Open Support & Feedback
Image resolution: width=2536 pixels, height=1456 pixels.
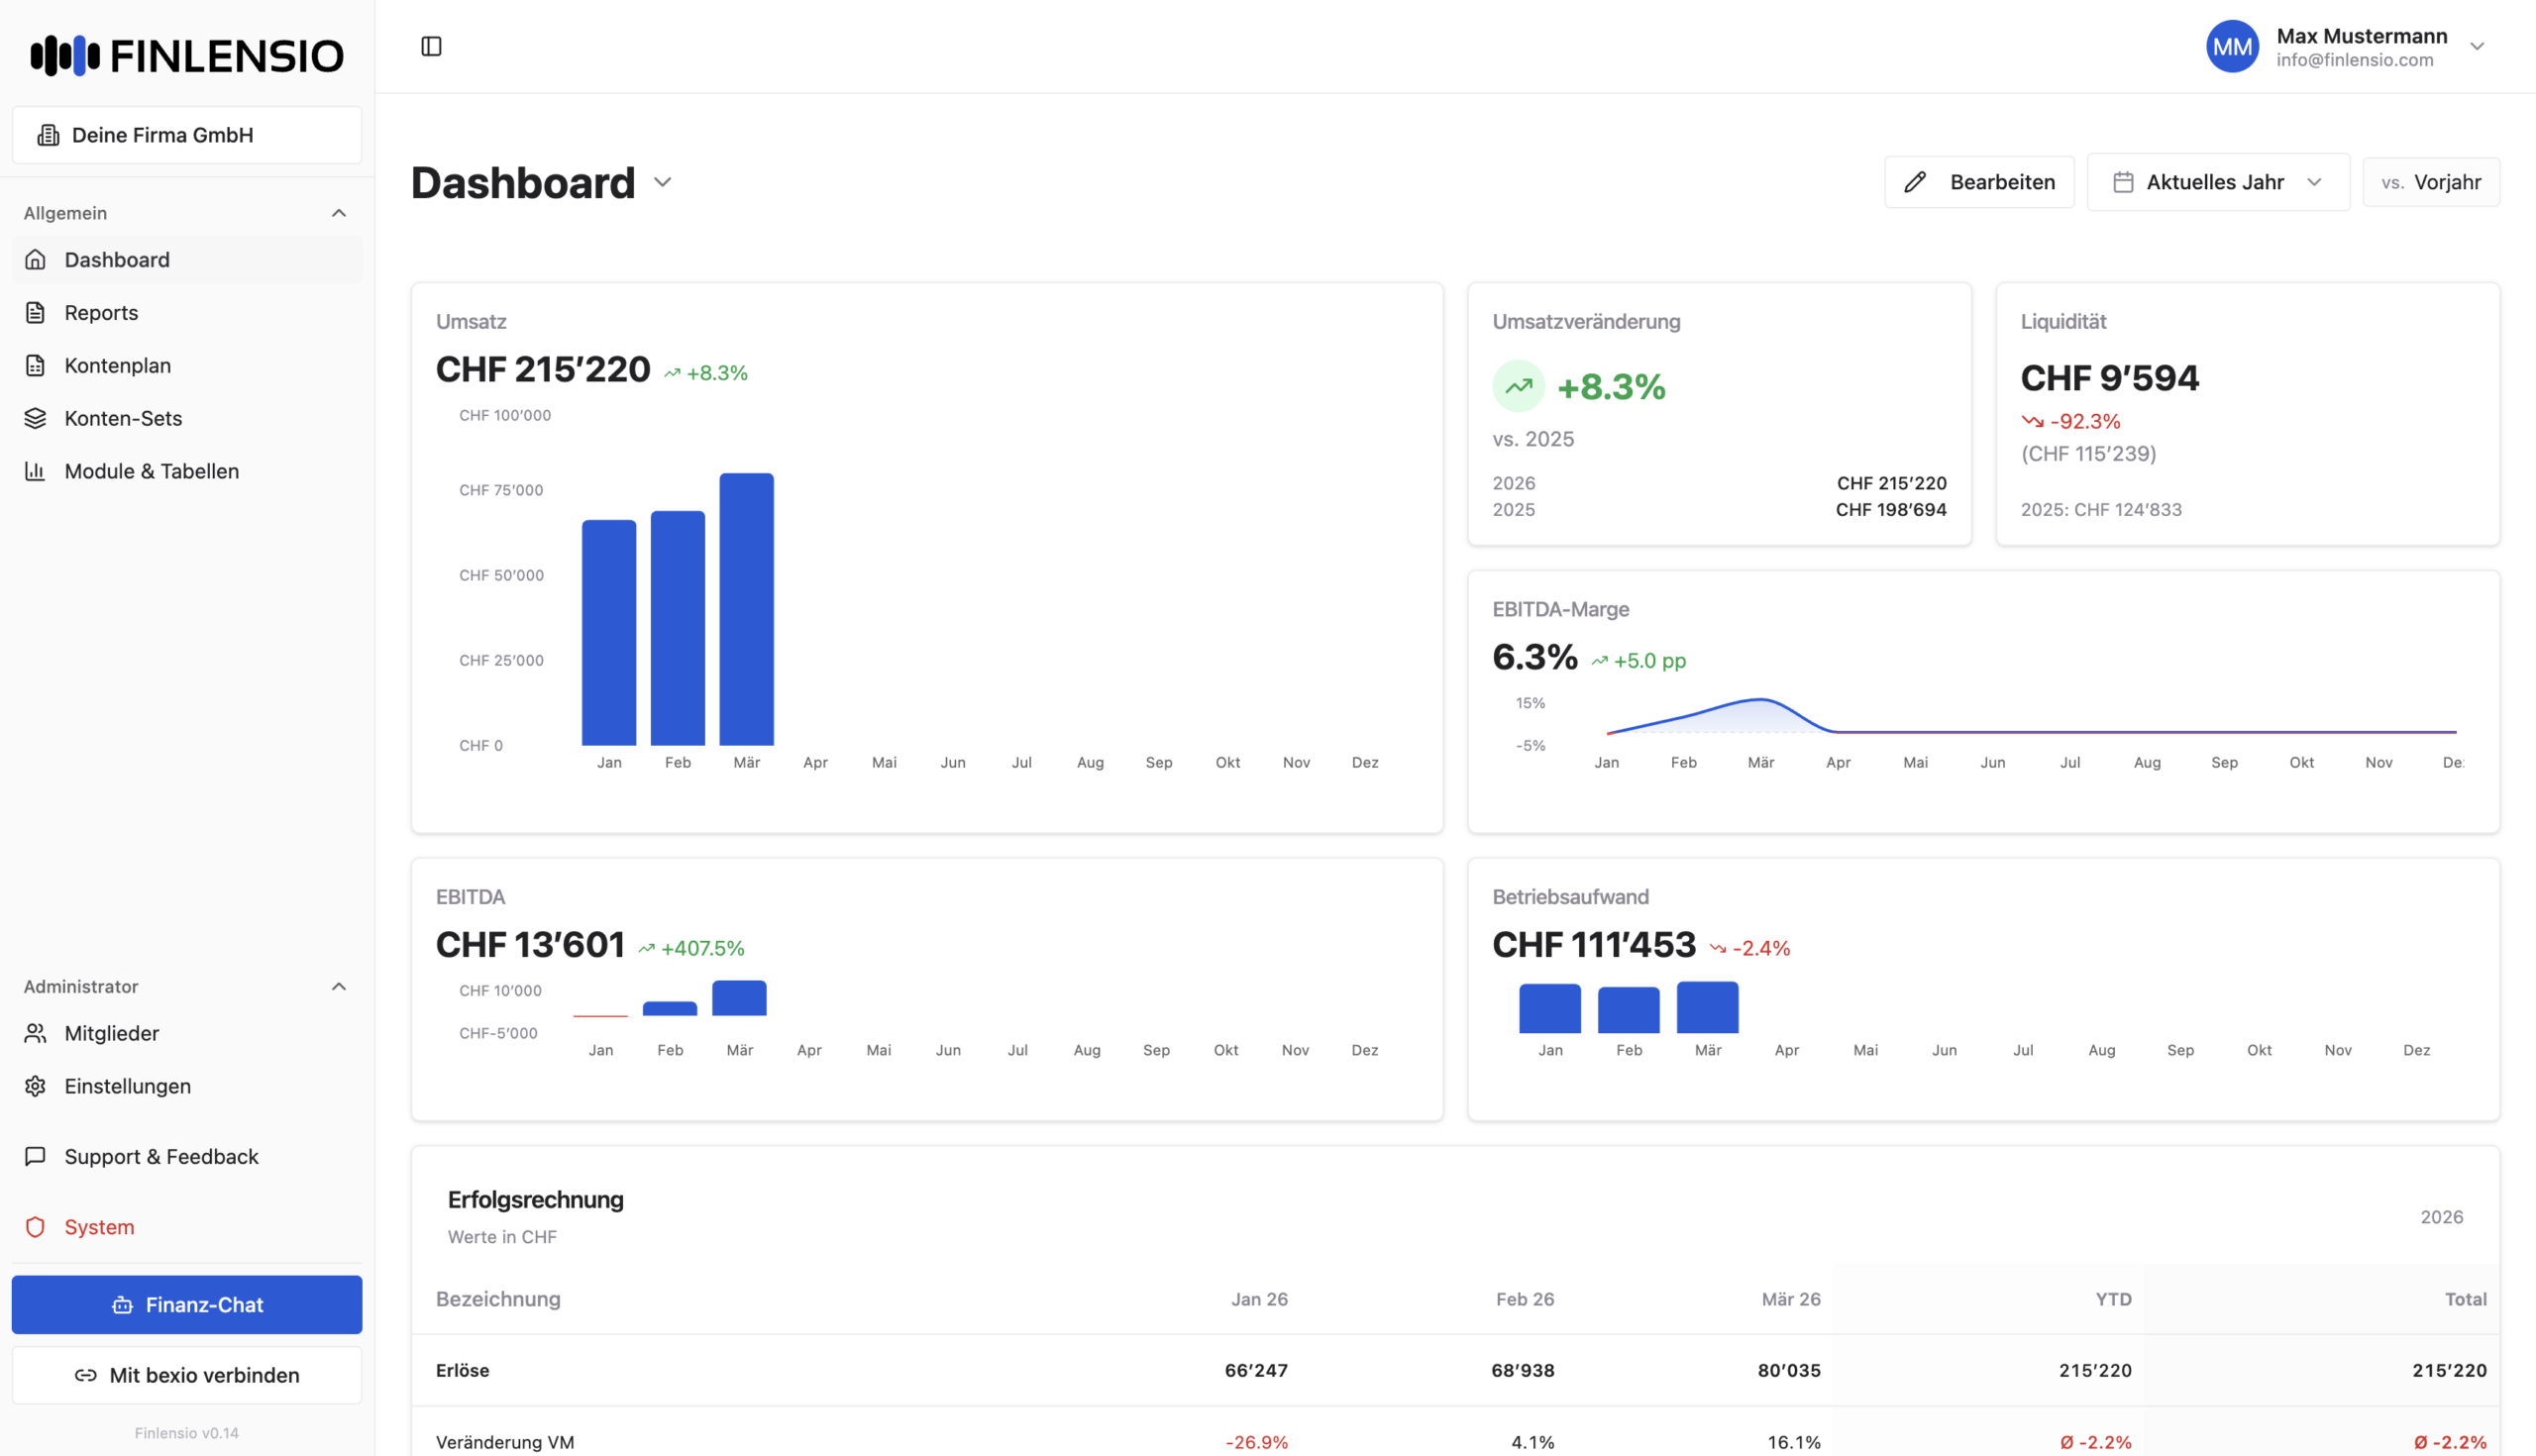click(160, 1157)
